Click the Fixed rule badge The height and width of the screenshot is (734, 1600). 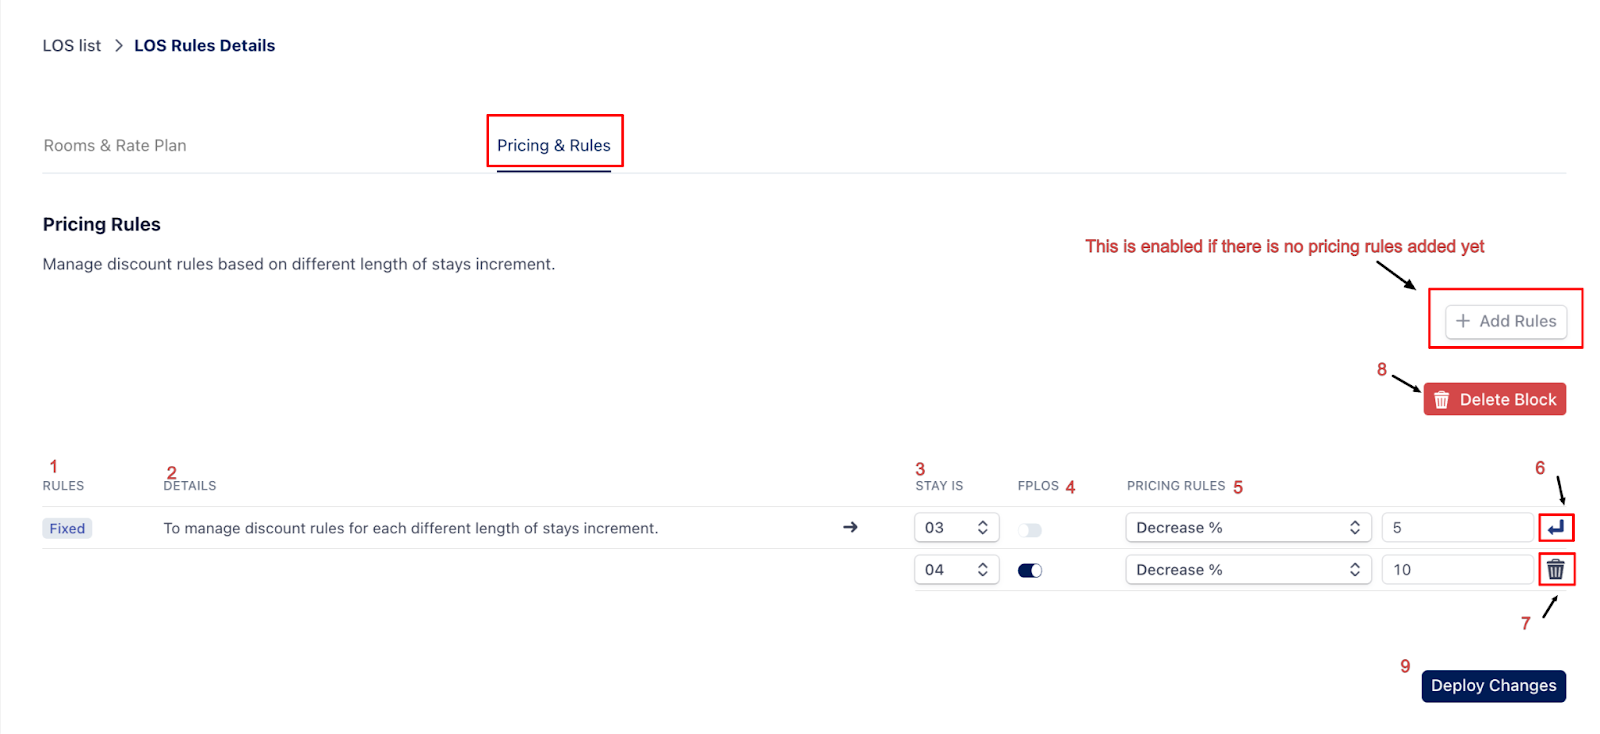pos(67,529)
